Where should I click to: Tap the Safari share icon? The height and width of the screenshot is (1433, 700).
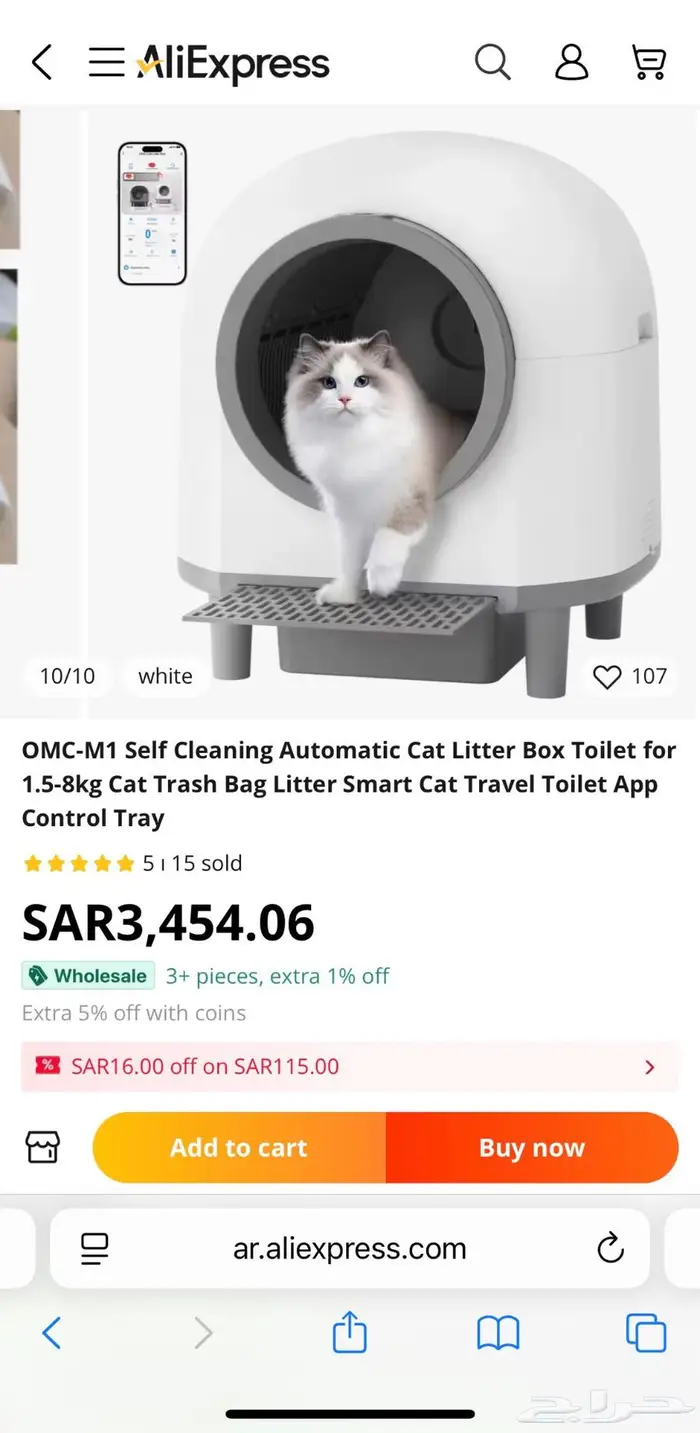tap(349, 1333)
